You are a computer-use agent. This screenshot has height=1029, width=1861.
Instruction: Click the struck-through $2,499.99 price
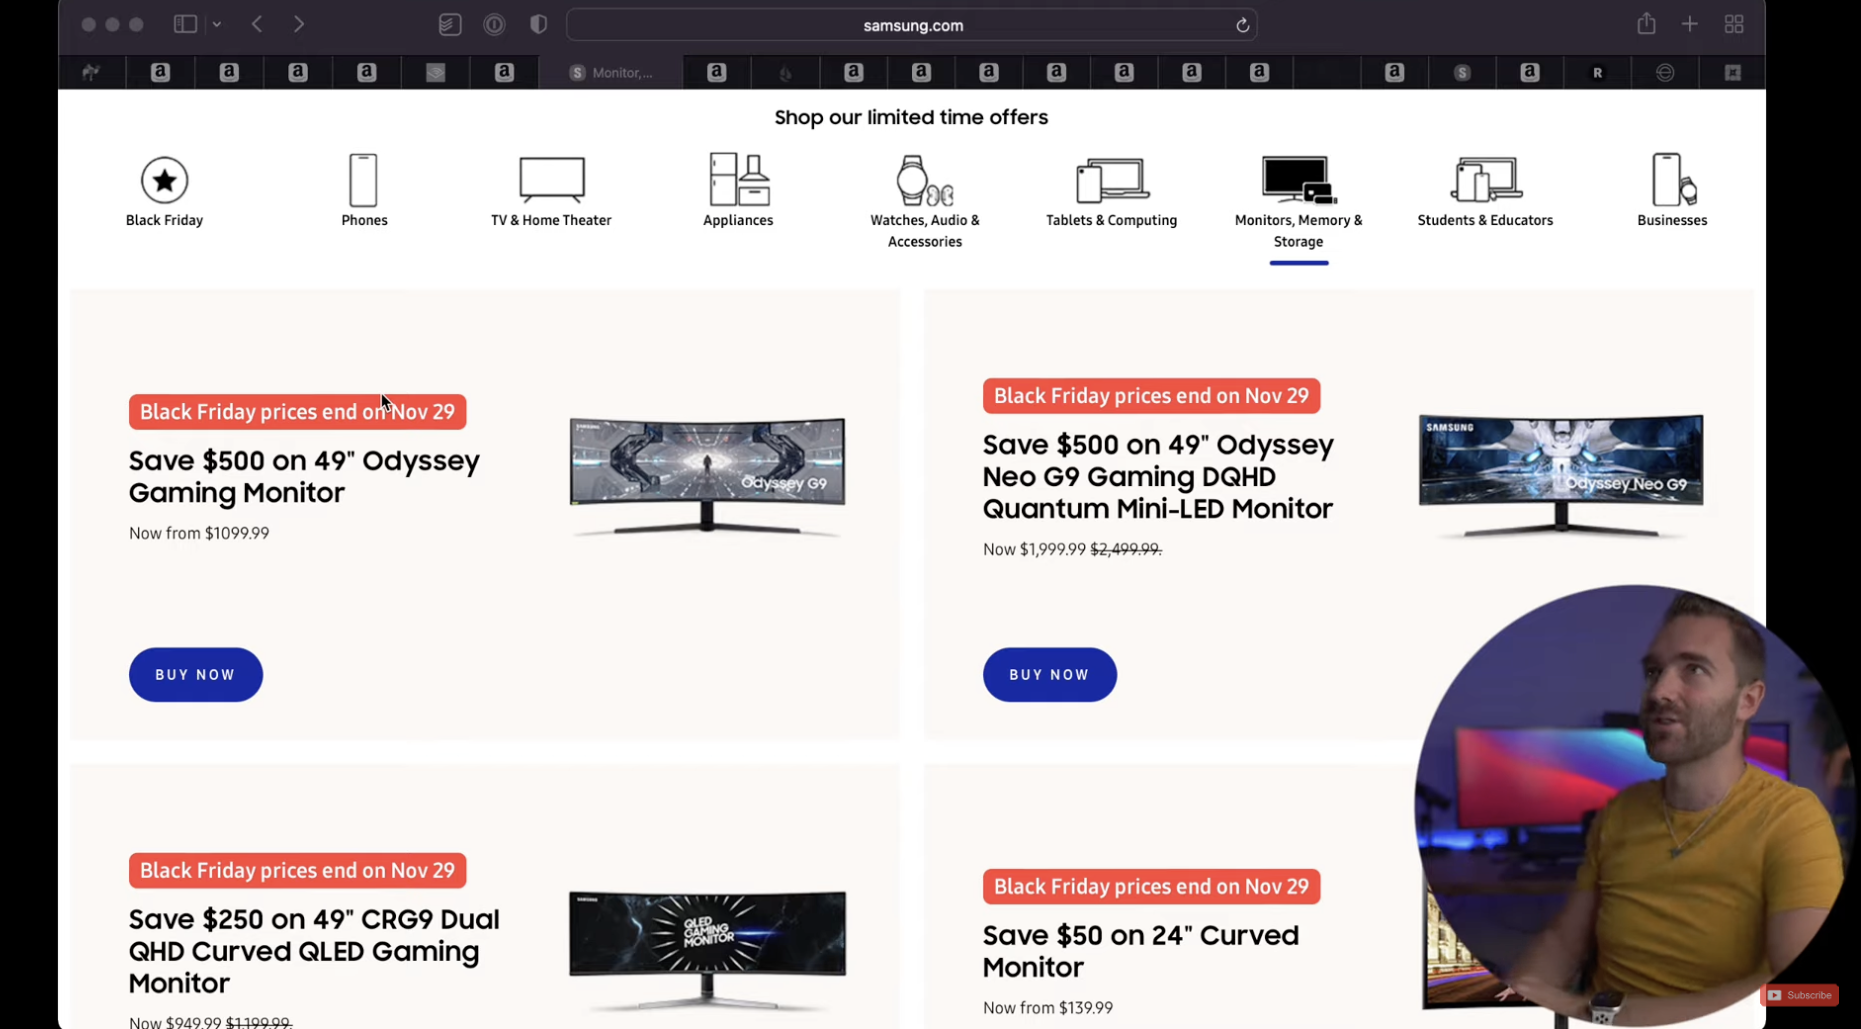tap(1126, 549)
